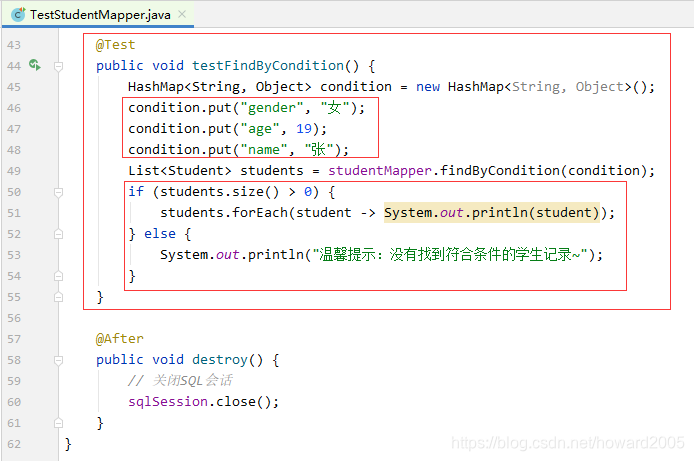This screenshot has height=461, width=694.
Task: Click line number 43 in the gutter
Action: tap(14, 45)
